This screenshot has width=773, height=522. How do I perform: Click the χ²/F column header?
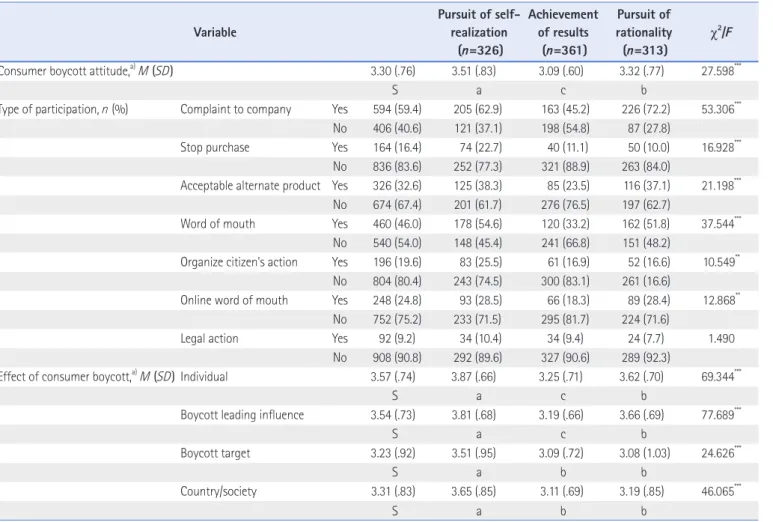pyautogui.click(x=721, y=33)
